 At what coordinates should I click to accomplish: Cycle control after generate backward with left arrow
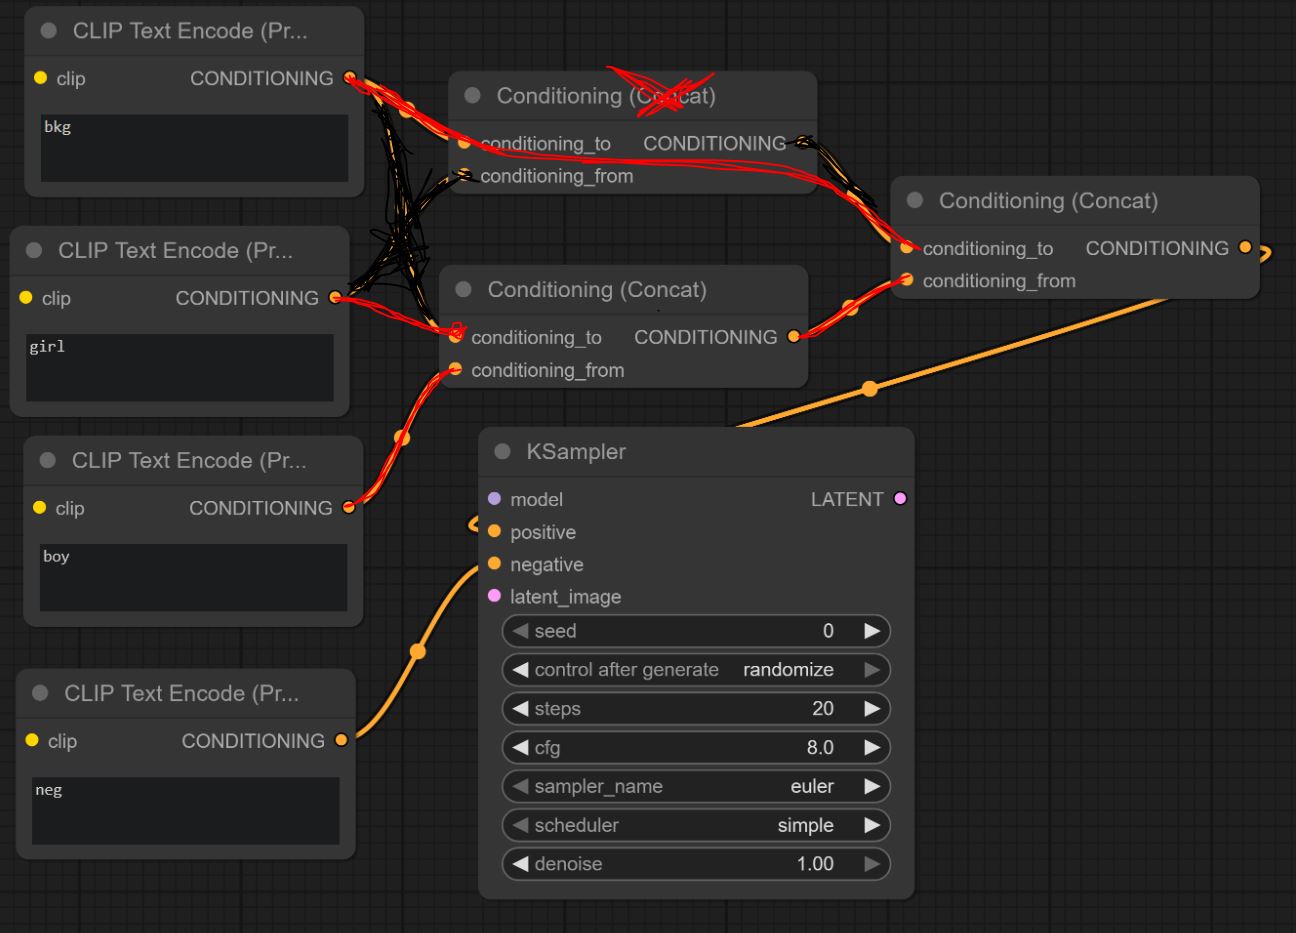click(x=520, y=670)
